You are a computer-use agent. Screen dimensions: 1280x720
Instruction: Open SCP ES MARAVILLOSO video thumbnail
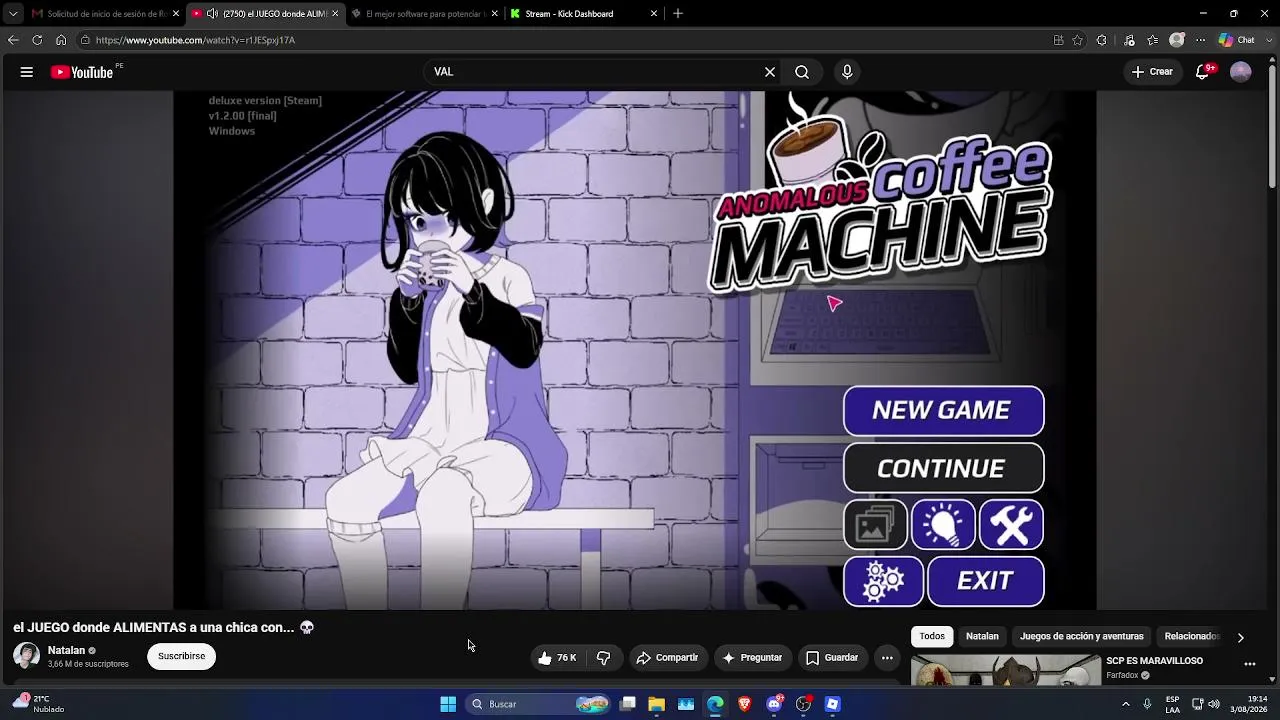coord(1006,670)
